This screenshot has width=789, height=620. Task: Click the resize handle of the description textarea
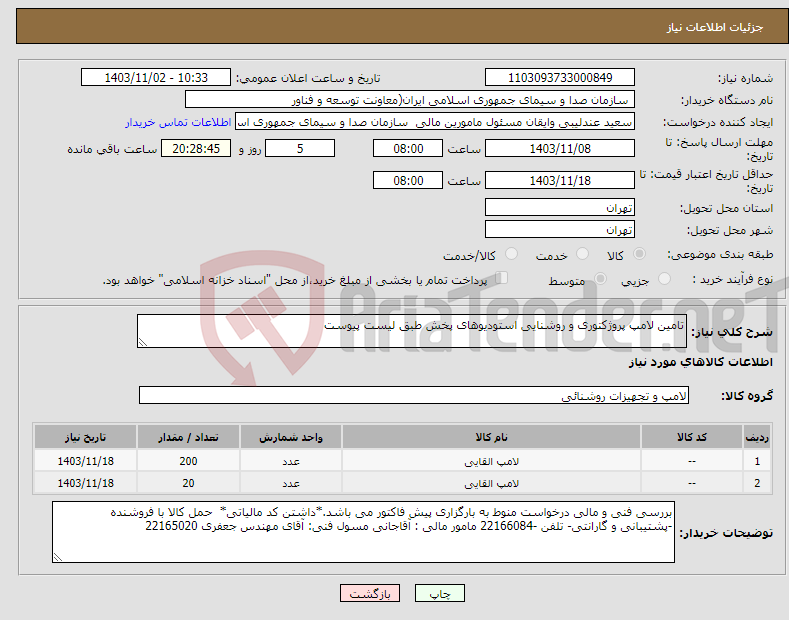[143, 342]
